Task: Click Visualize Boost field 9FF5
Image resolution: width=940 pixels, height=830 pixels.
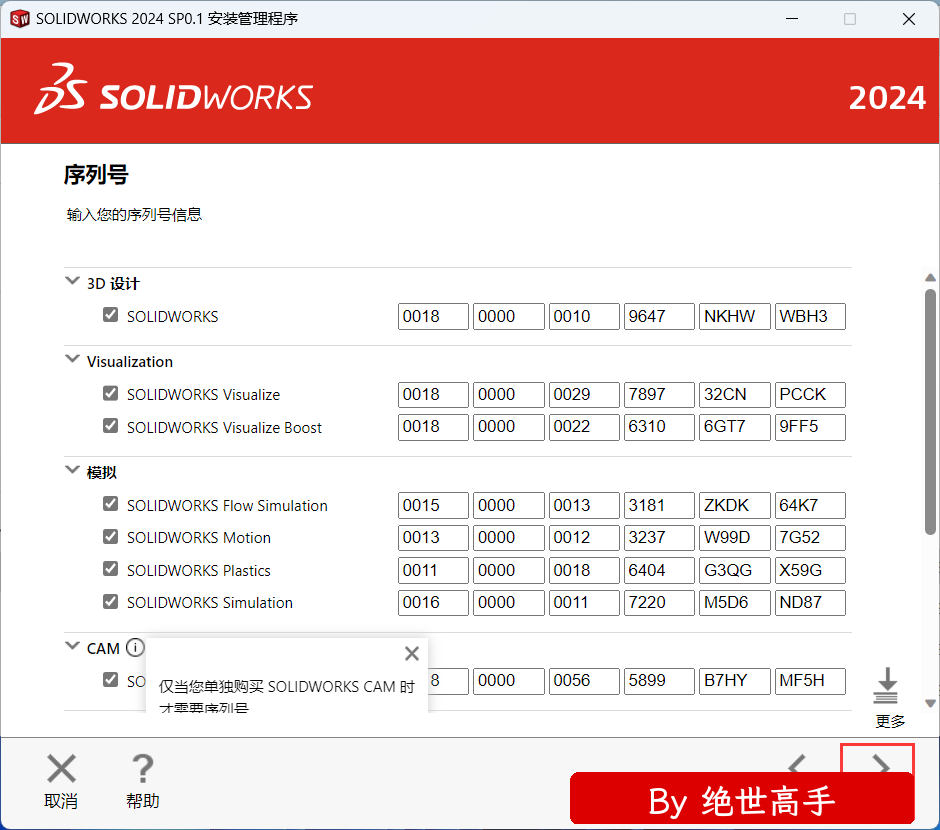Action: pyautogui.click(x=810, y=427)
